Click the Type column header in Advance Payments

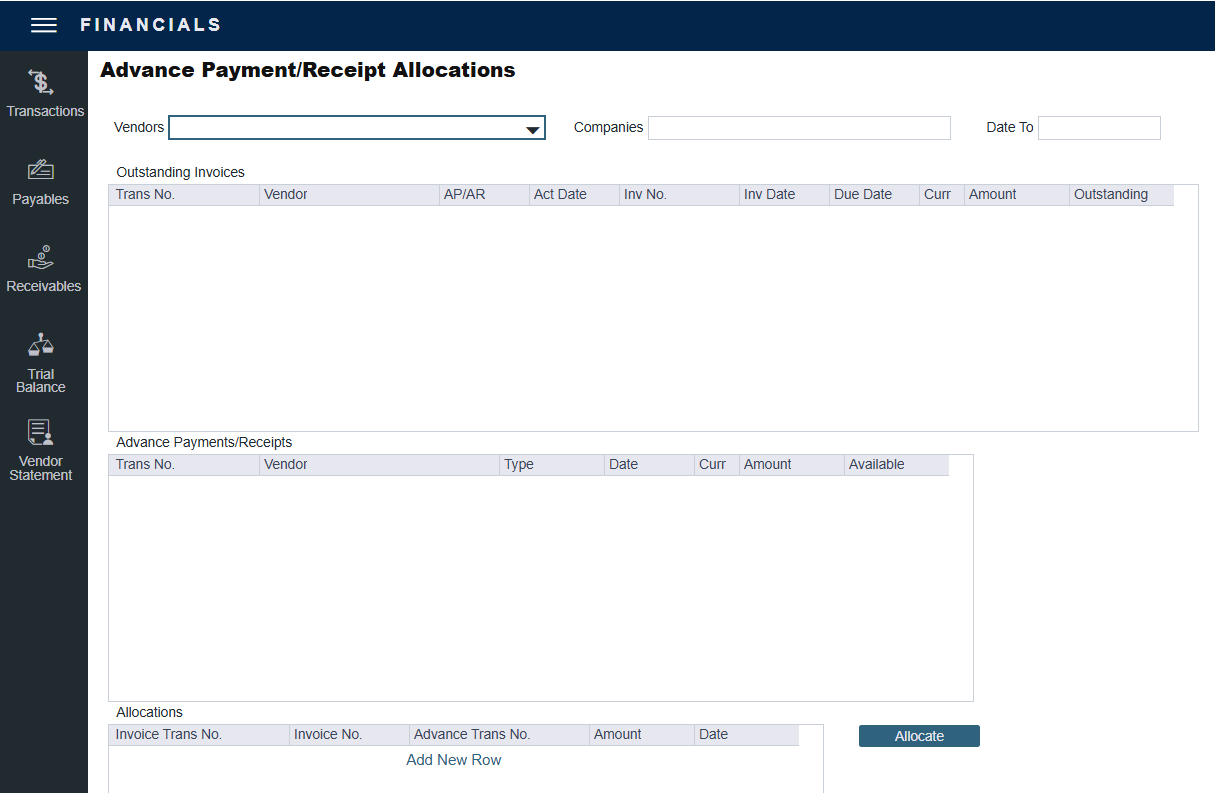point(519,465)
